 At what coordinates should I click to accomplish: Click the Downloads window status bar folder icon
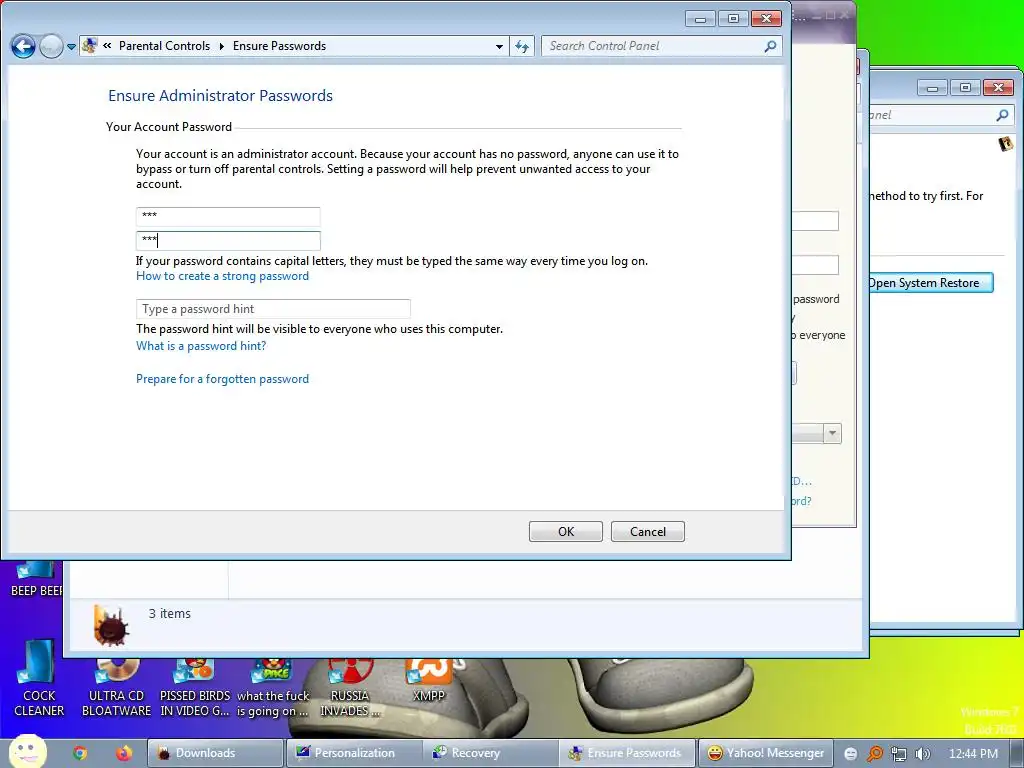coord(110,625)
